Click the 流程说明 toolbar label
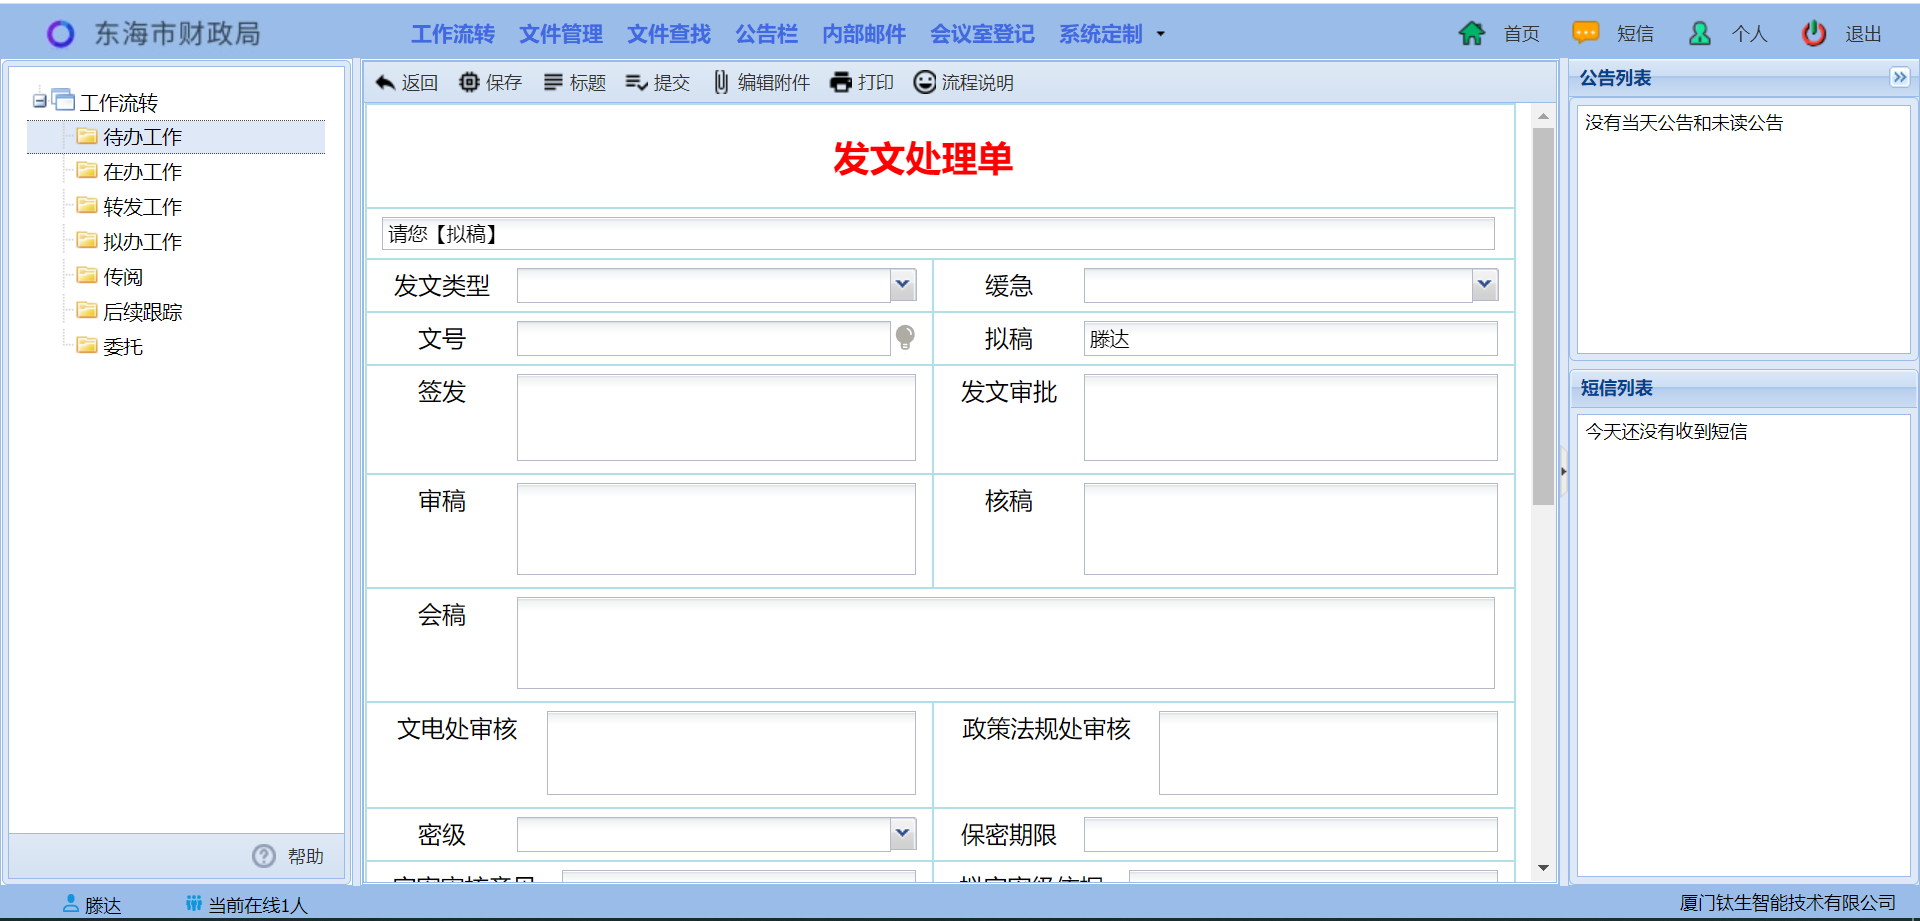This screenshot has width=1920, height=921. coord(978,83)
